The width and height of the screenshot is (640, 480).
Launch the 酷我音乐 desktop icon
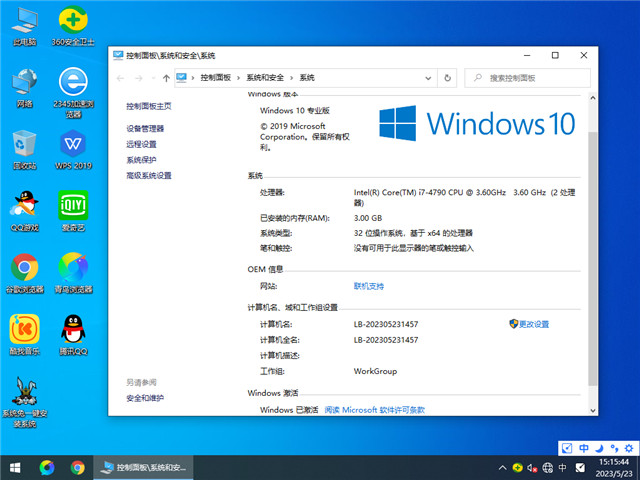[24, 335]
